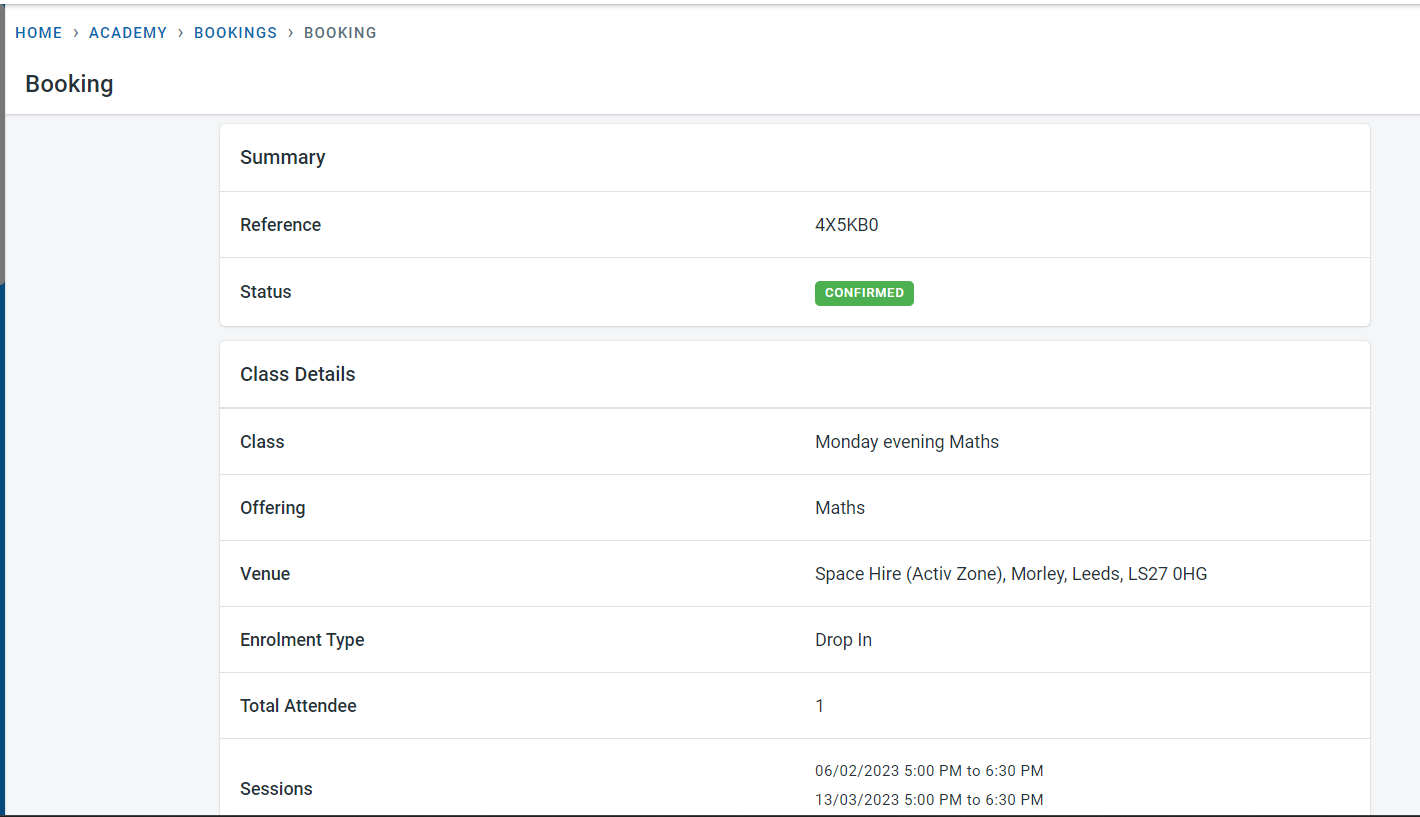Select the Monday evening Maths class name
This screenshot has height=817, width=1420.
(906, 442)
